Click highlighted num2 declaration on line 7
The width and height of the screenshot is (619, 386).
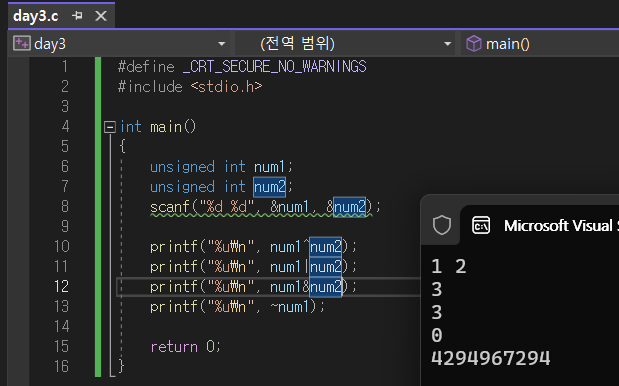pyautogui.click(x=269, y=187)
